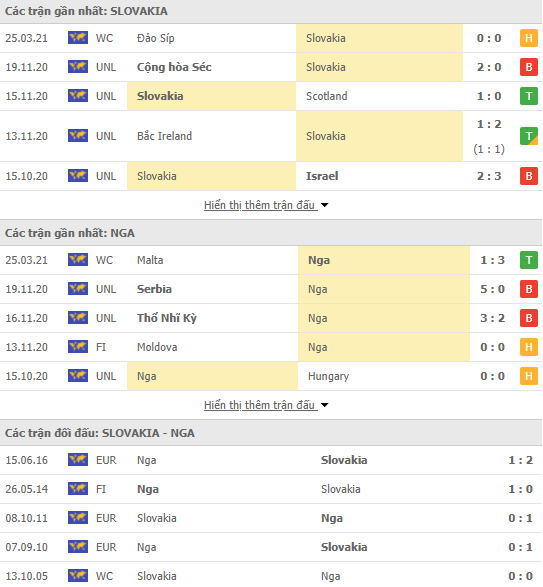Click green T badge on Malta–Nga row

click(528, 260)
